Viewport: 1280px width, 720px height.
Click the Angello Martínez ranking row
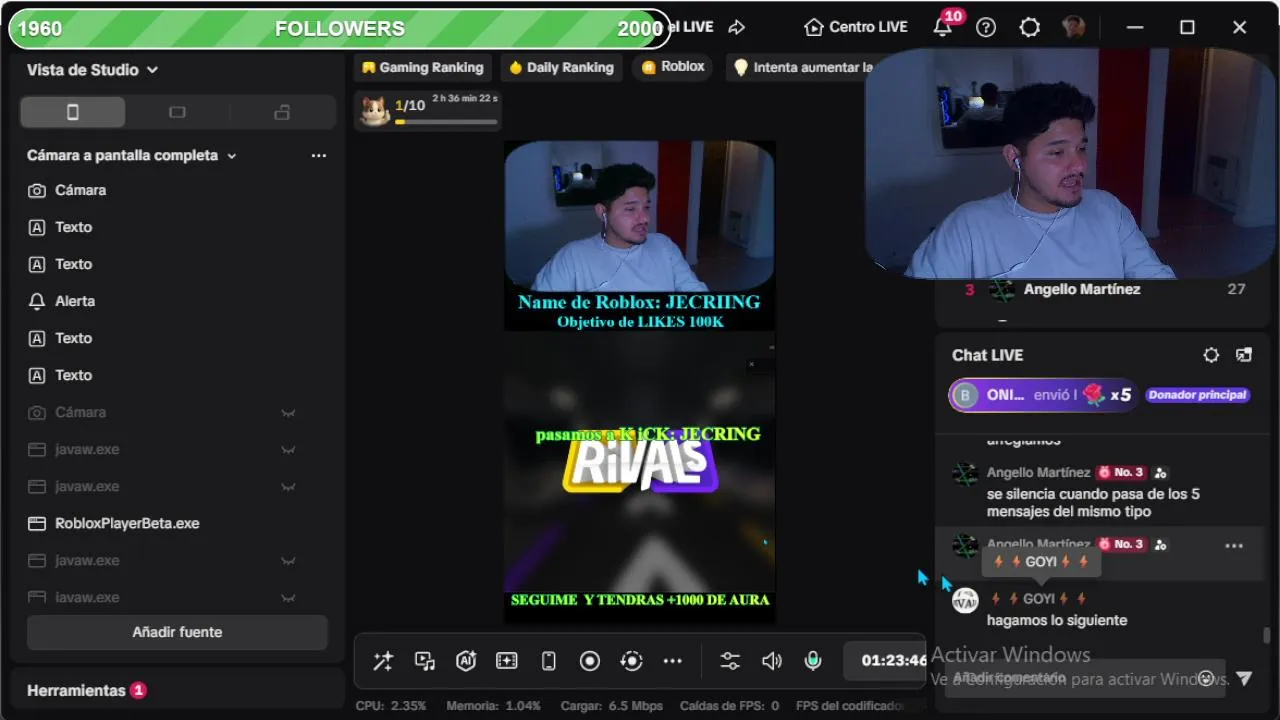click(1105, 289)
